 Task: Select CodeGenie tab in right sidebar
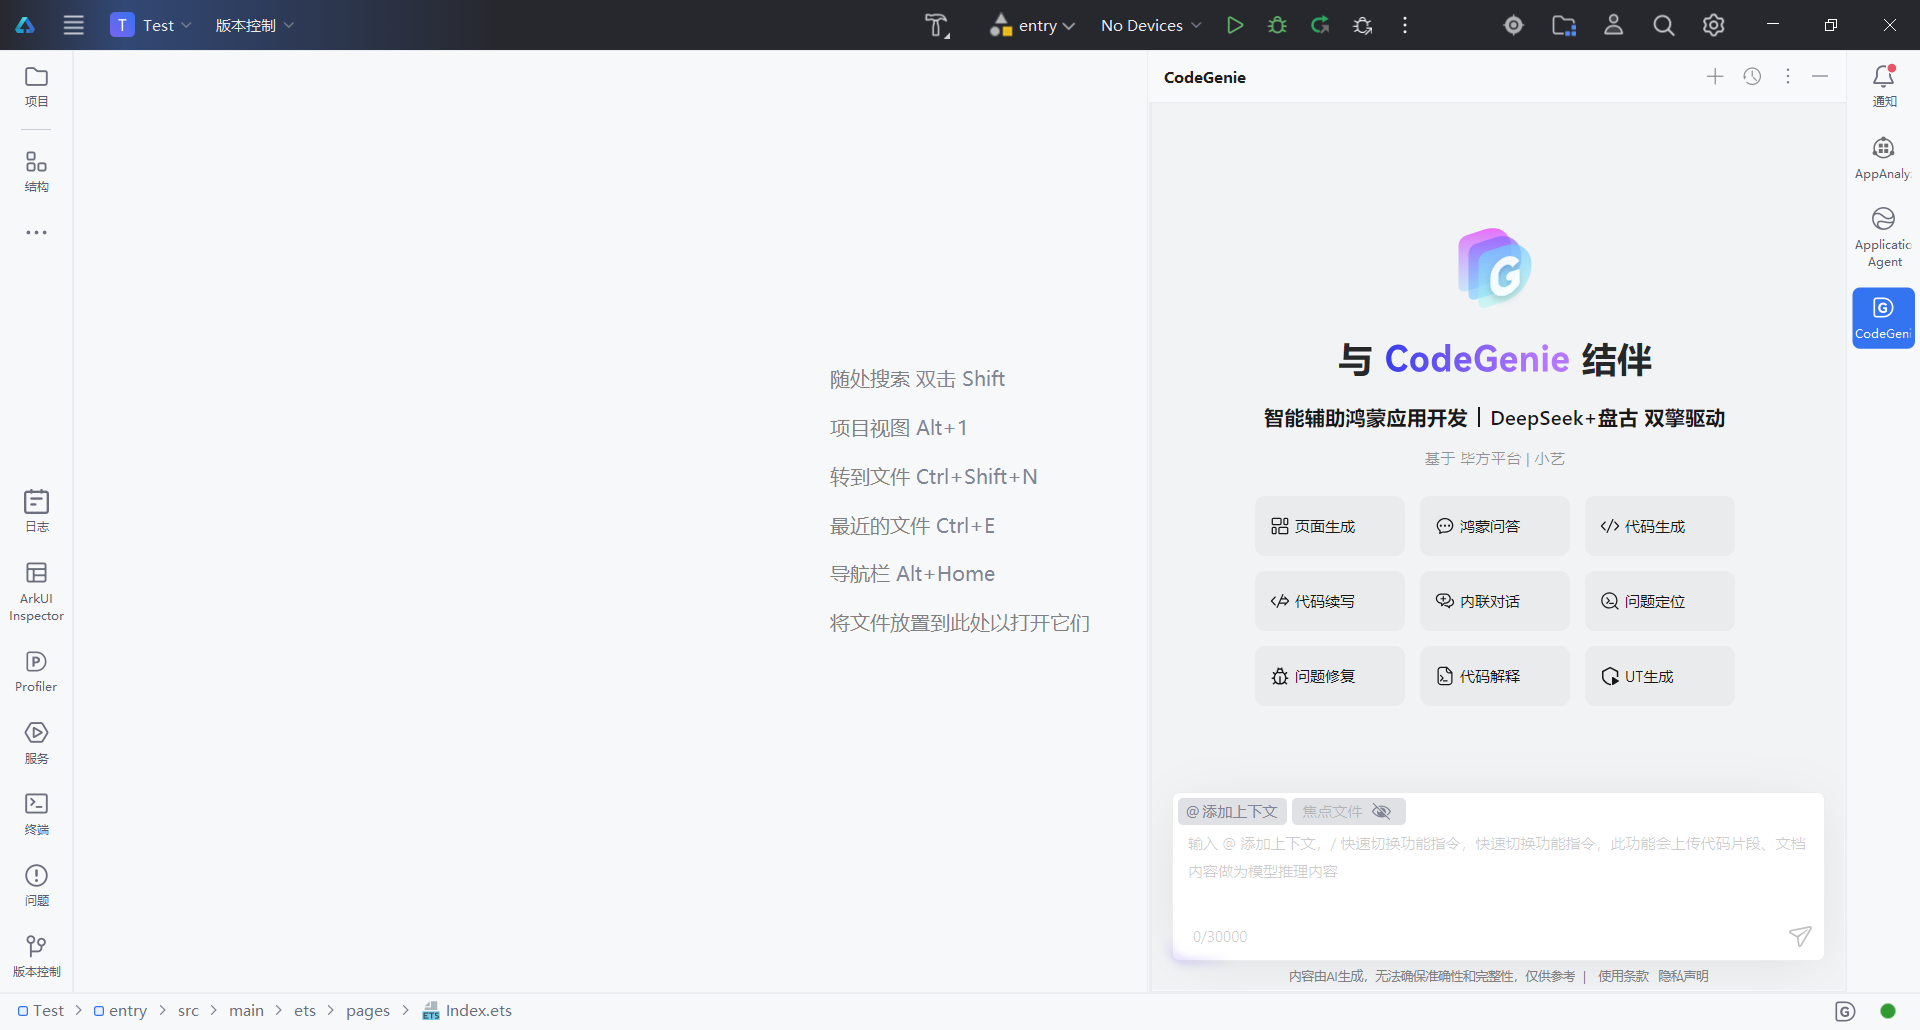1884,318
